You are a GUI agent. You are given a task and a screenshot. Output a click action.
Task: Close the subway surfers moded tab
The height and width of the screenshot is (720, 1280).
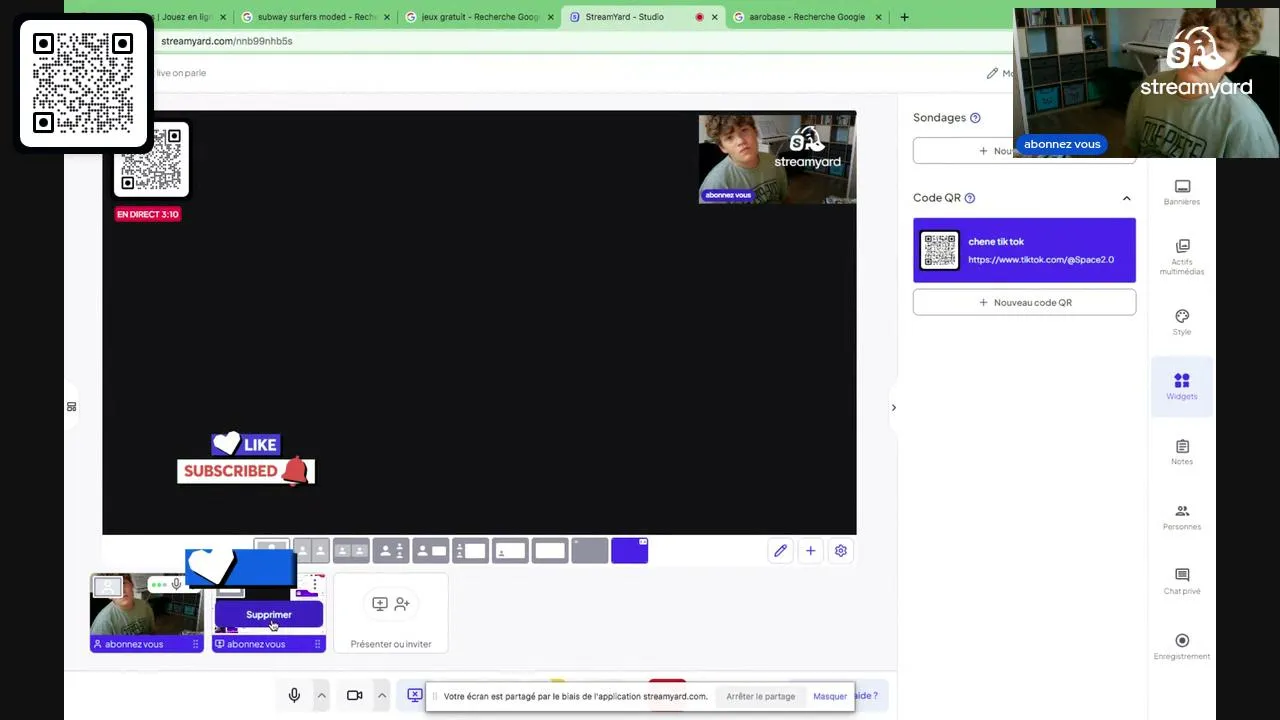pyautogui.click(x=387, y=17)
